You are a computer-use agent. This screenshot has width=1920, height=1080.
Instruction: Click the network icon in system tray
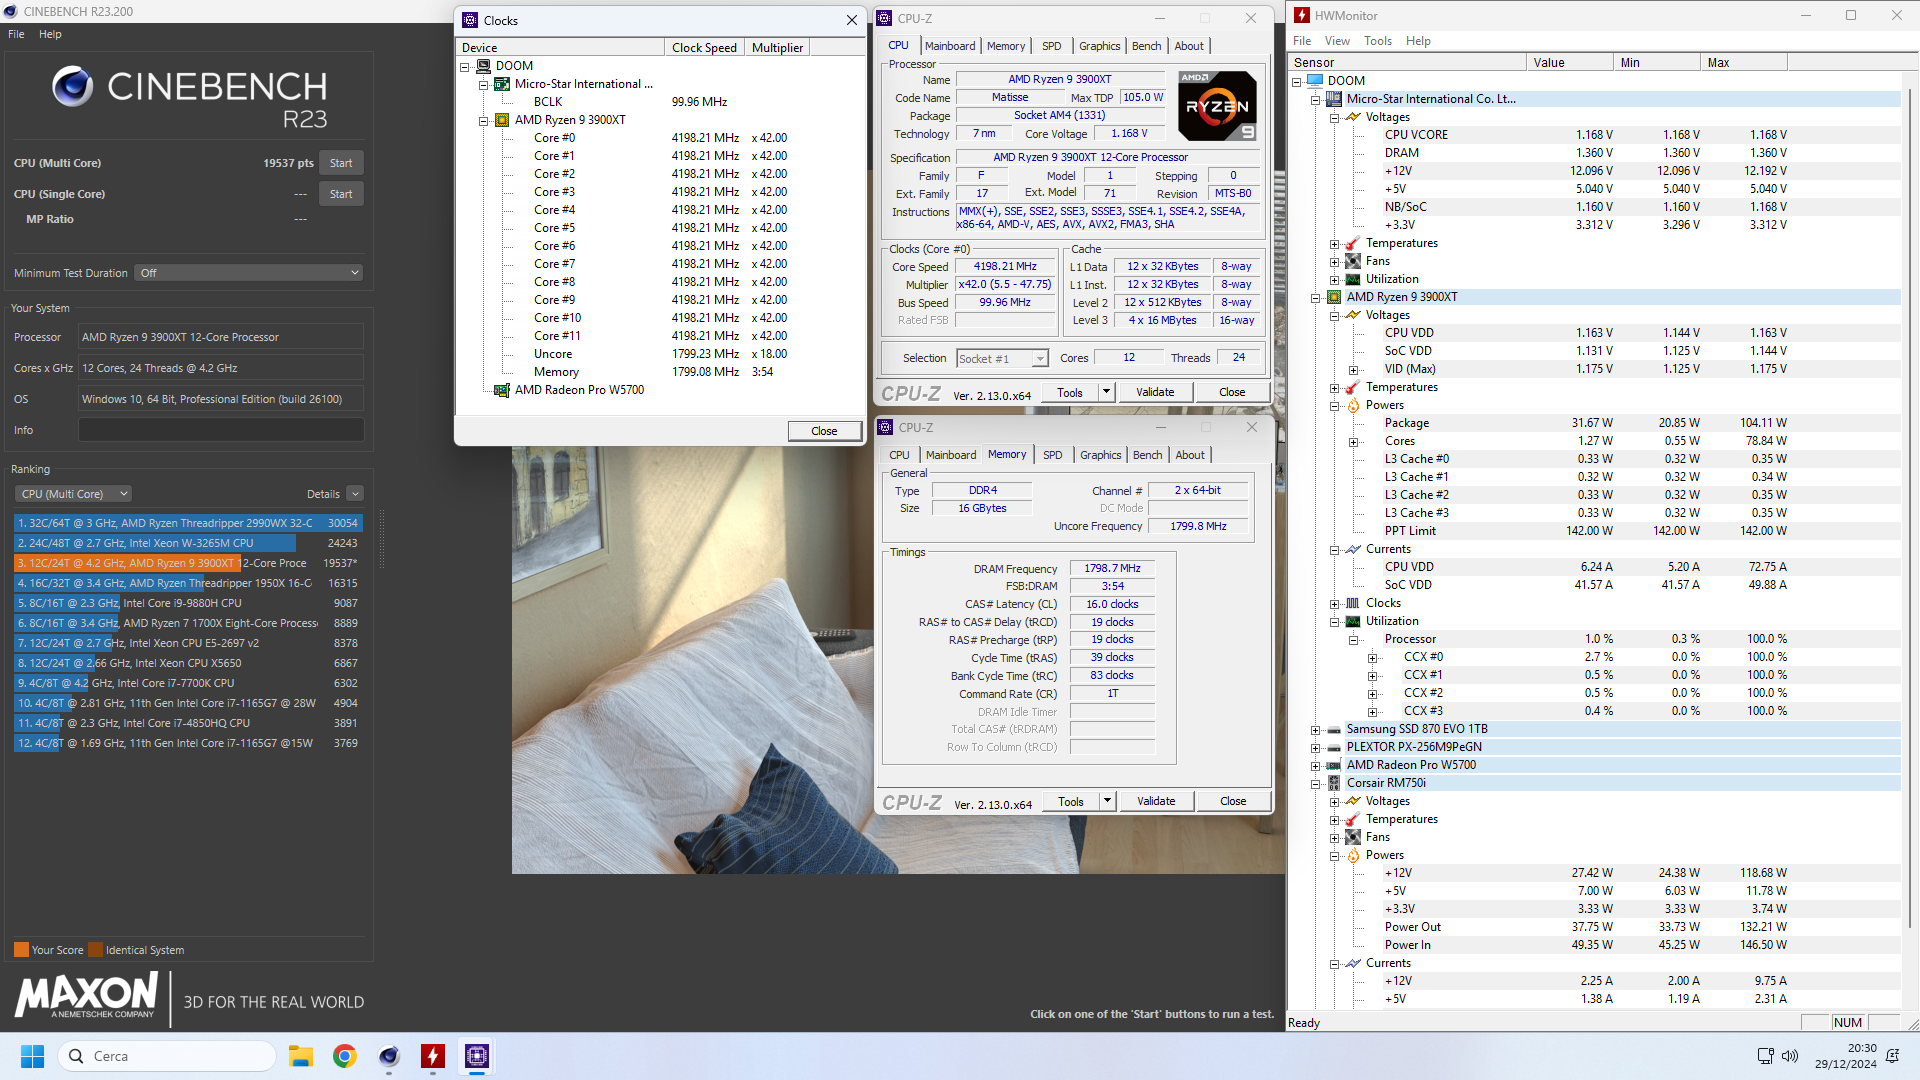click(x=1765, y=1056)
